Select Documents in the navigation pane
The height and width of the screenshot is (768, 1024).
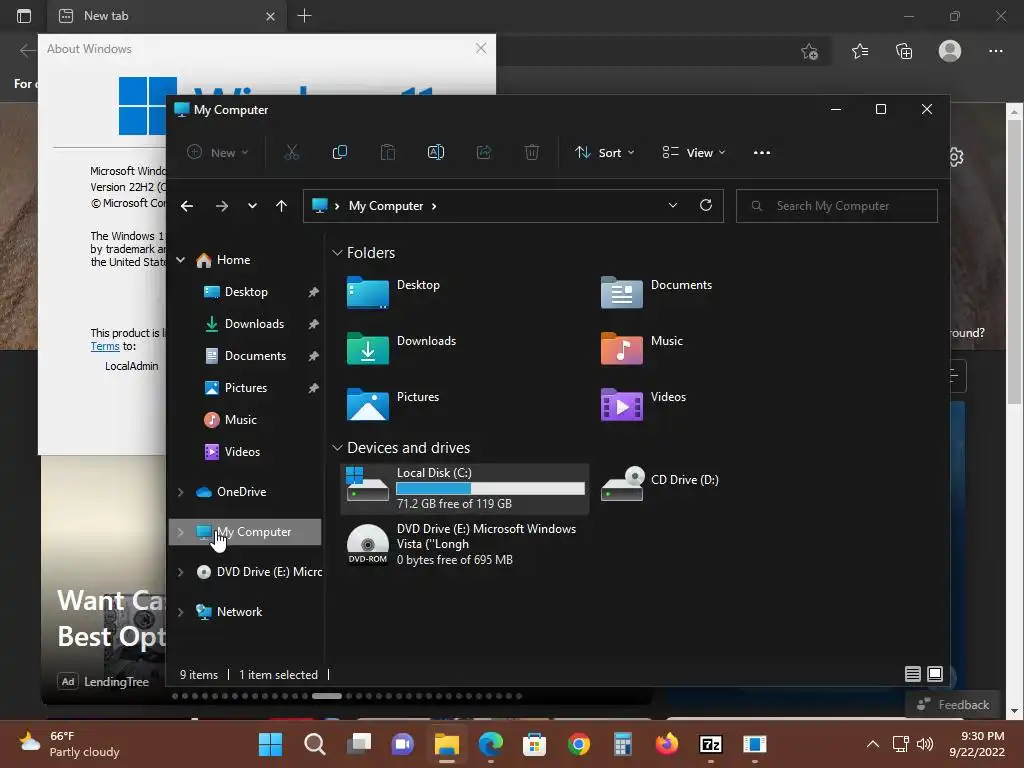(x=255, y=356)
